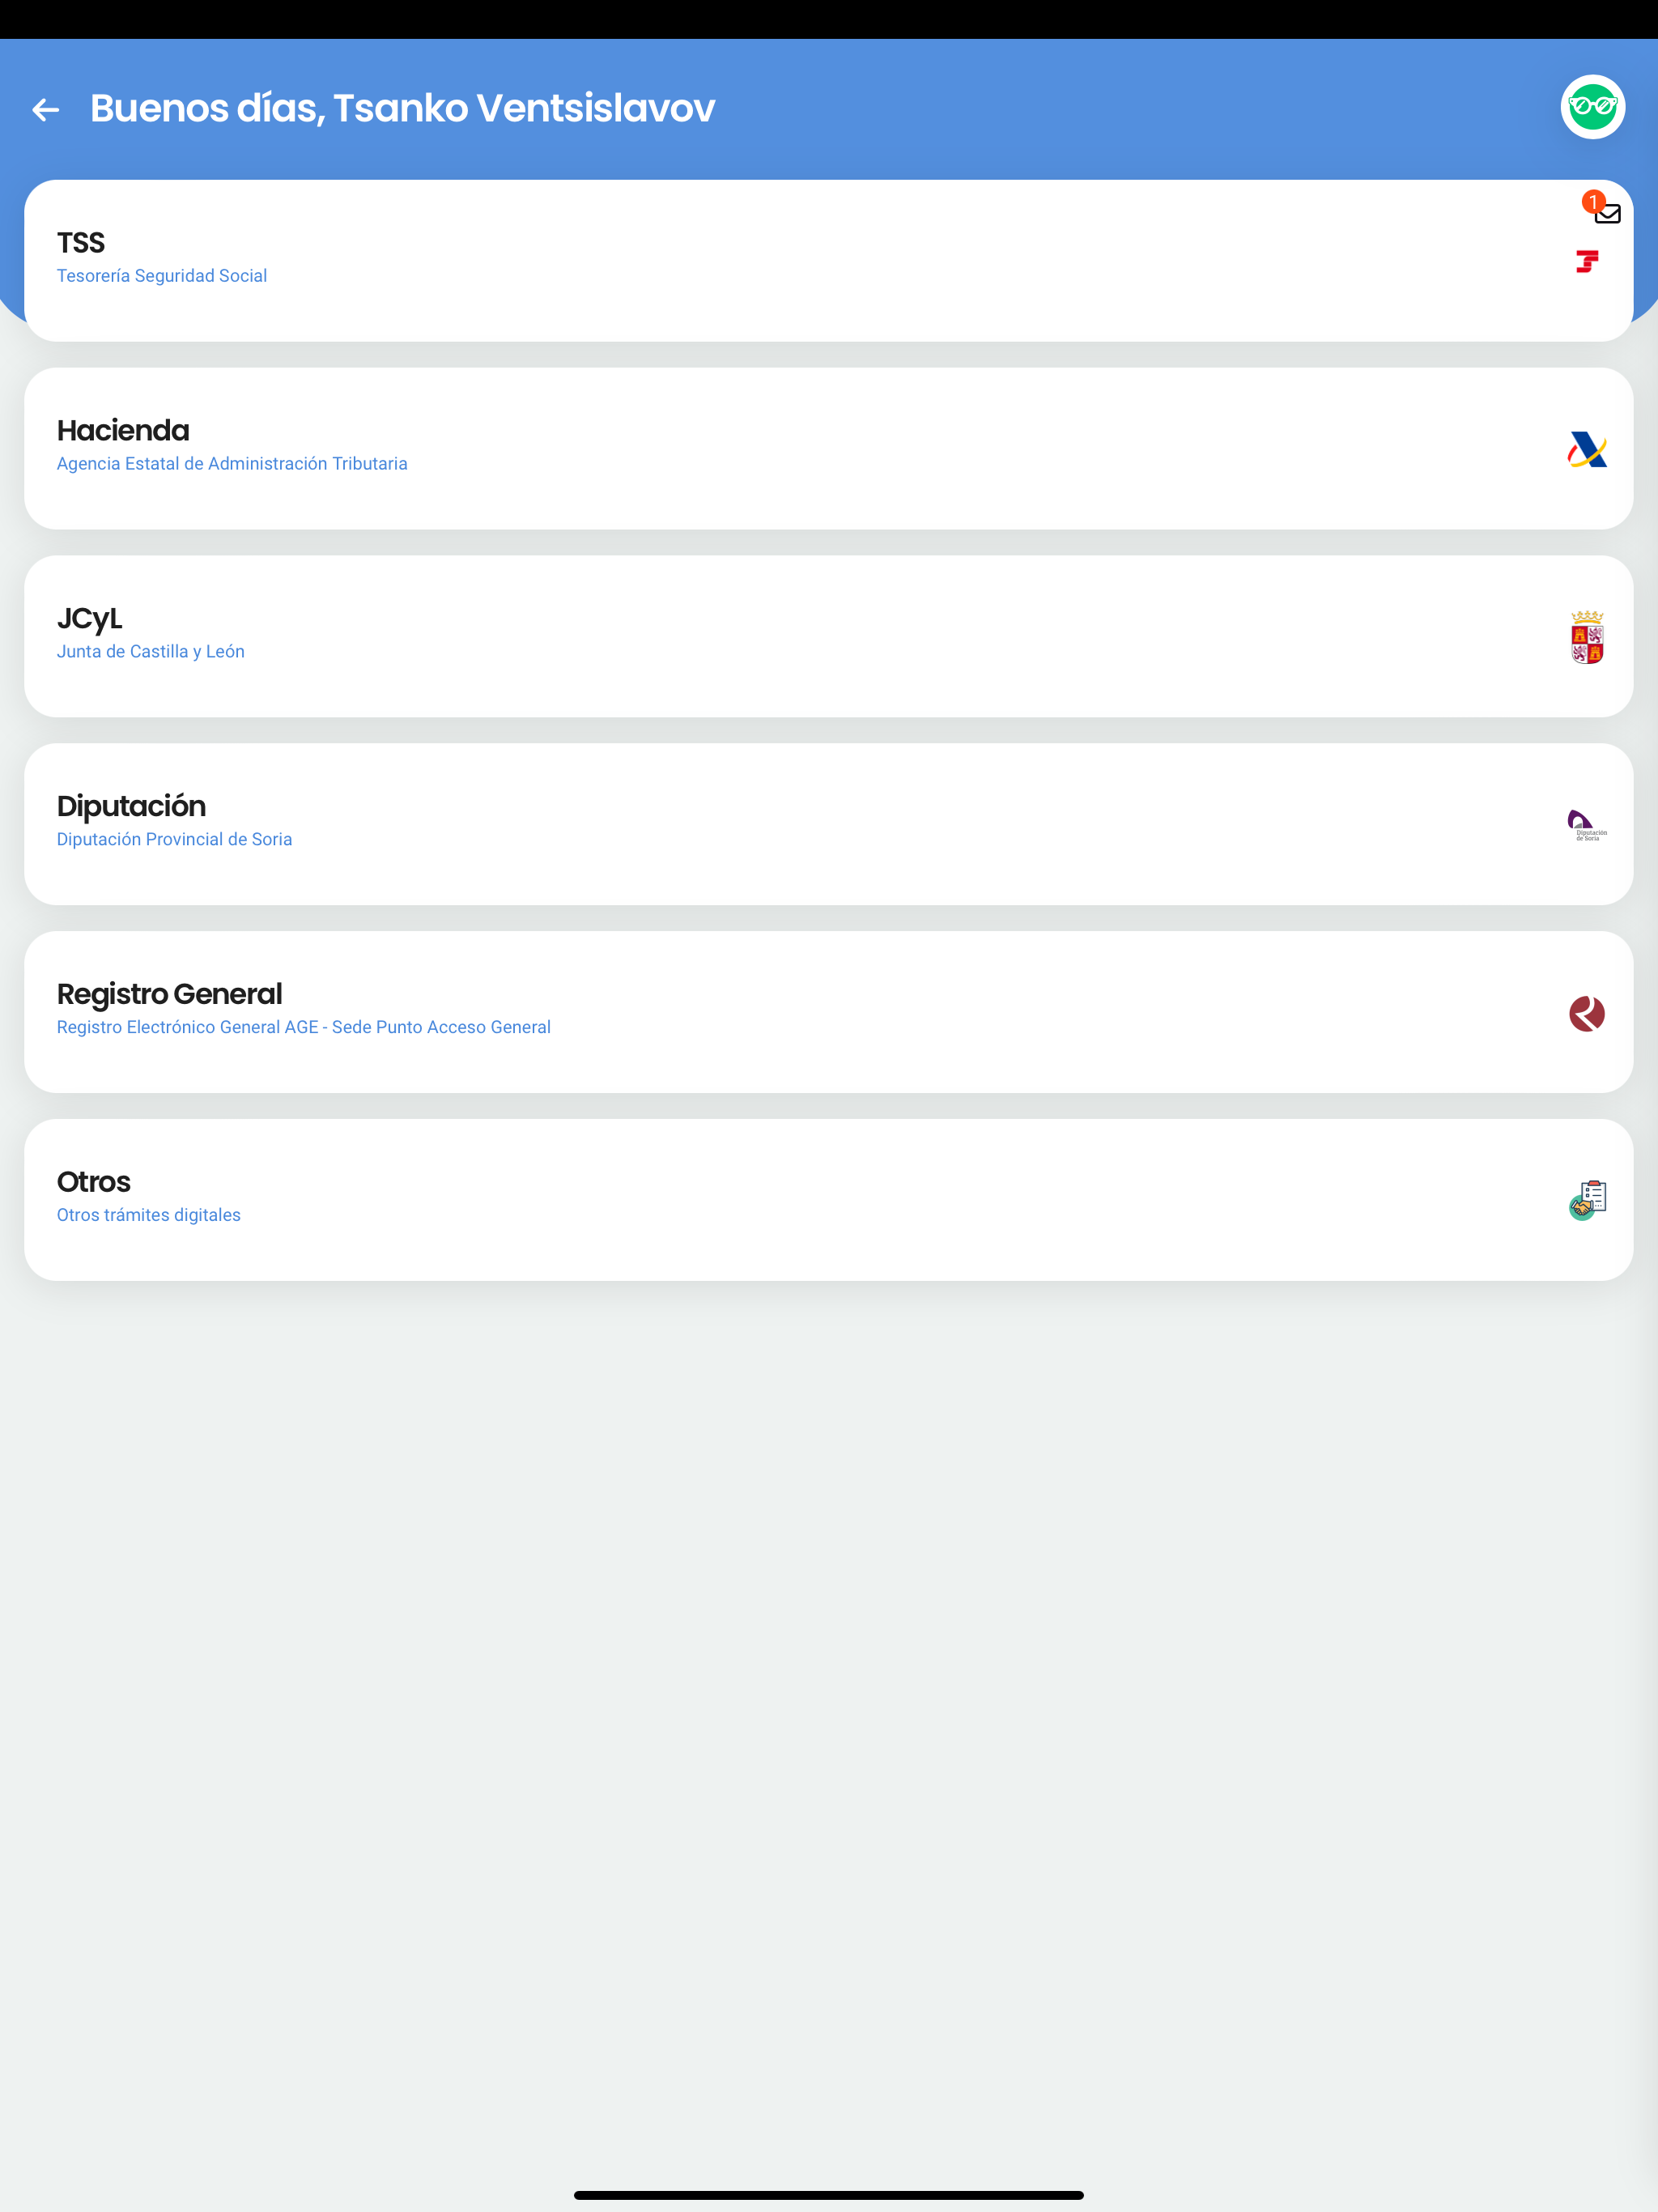Click the Castilla y León coat of arms
This screenshot has width=1658, height=2212.
click(1587, 637)
